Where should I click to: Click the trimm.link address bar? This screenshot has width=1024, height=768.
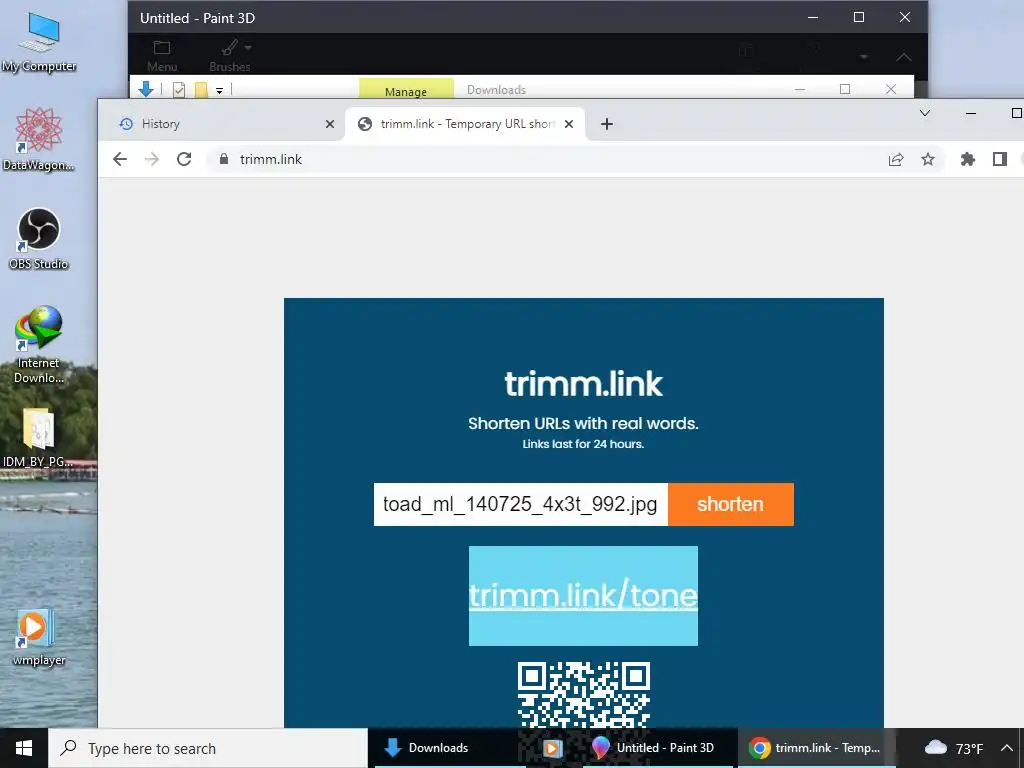[x=549, y=159]
